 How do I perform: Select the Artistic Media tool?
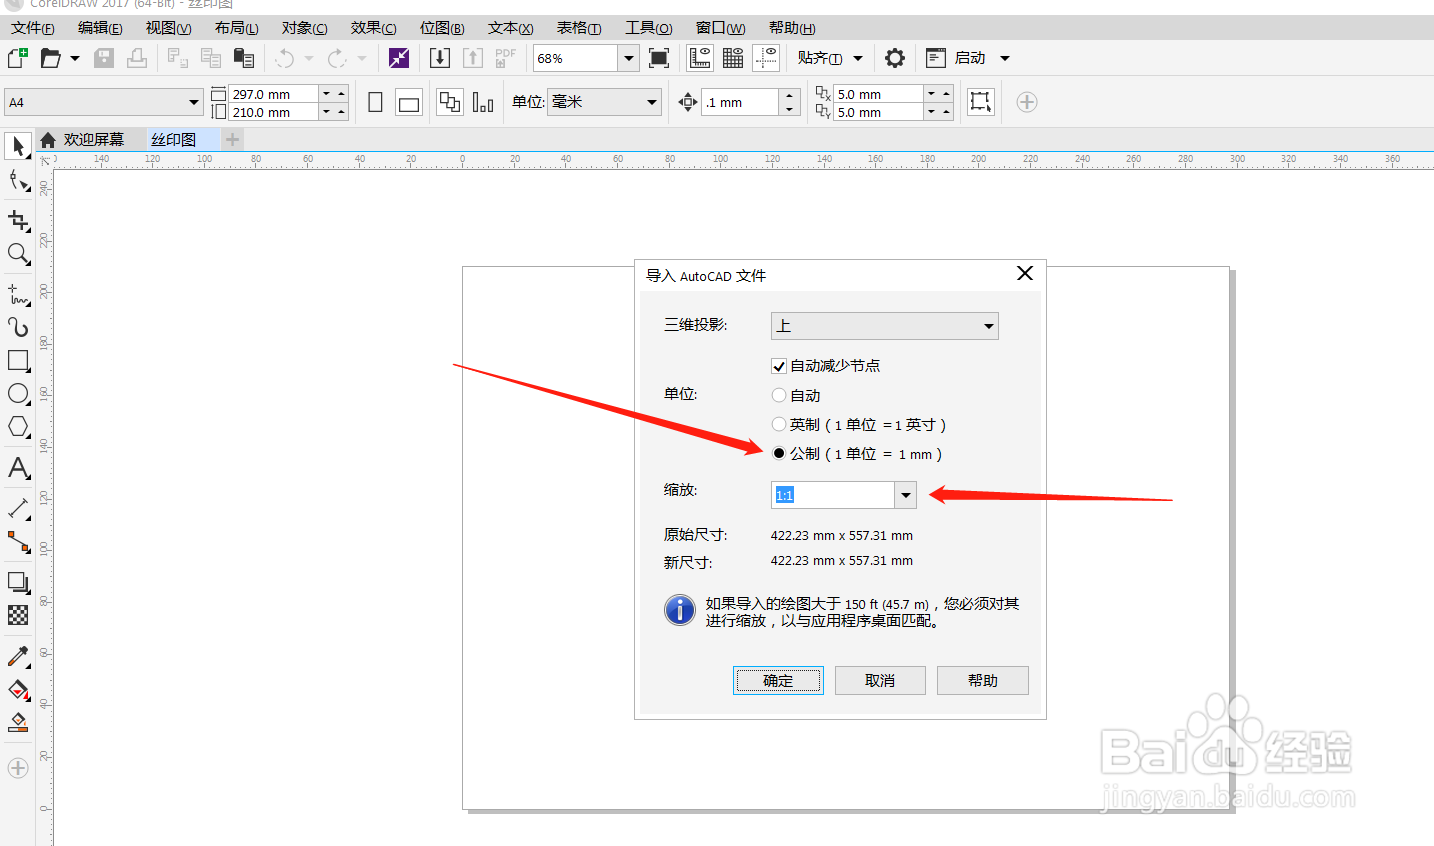18,326
